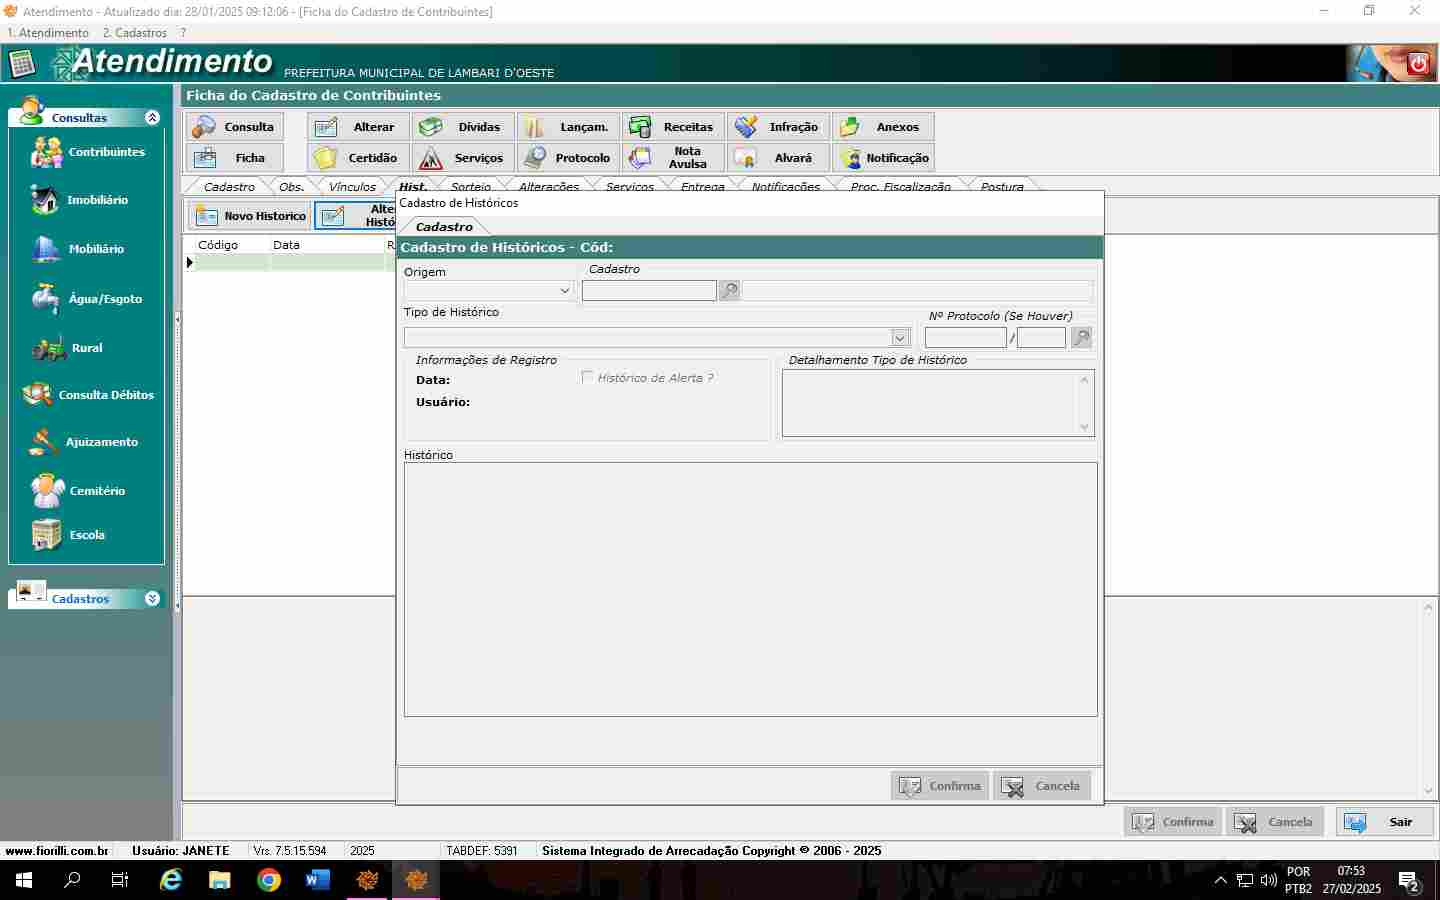Toggle the Histórico de Alerta checkbox
This screenshot has height=900, width=1440.
point(587,377)
